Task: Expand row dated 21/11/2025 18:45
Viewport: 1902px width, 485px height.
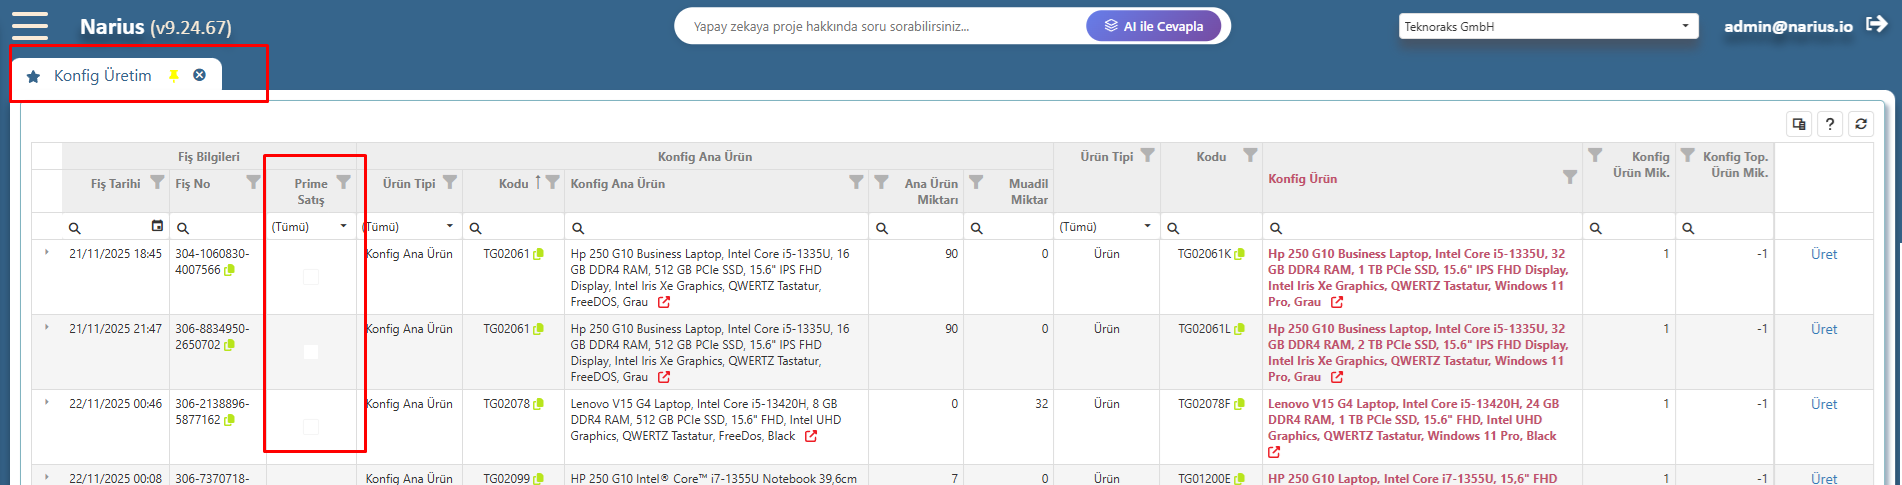Action: (x=47, y=253)
